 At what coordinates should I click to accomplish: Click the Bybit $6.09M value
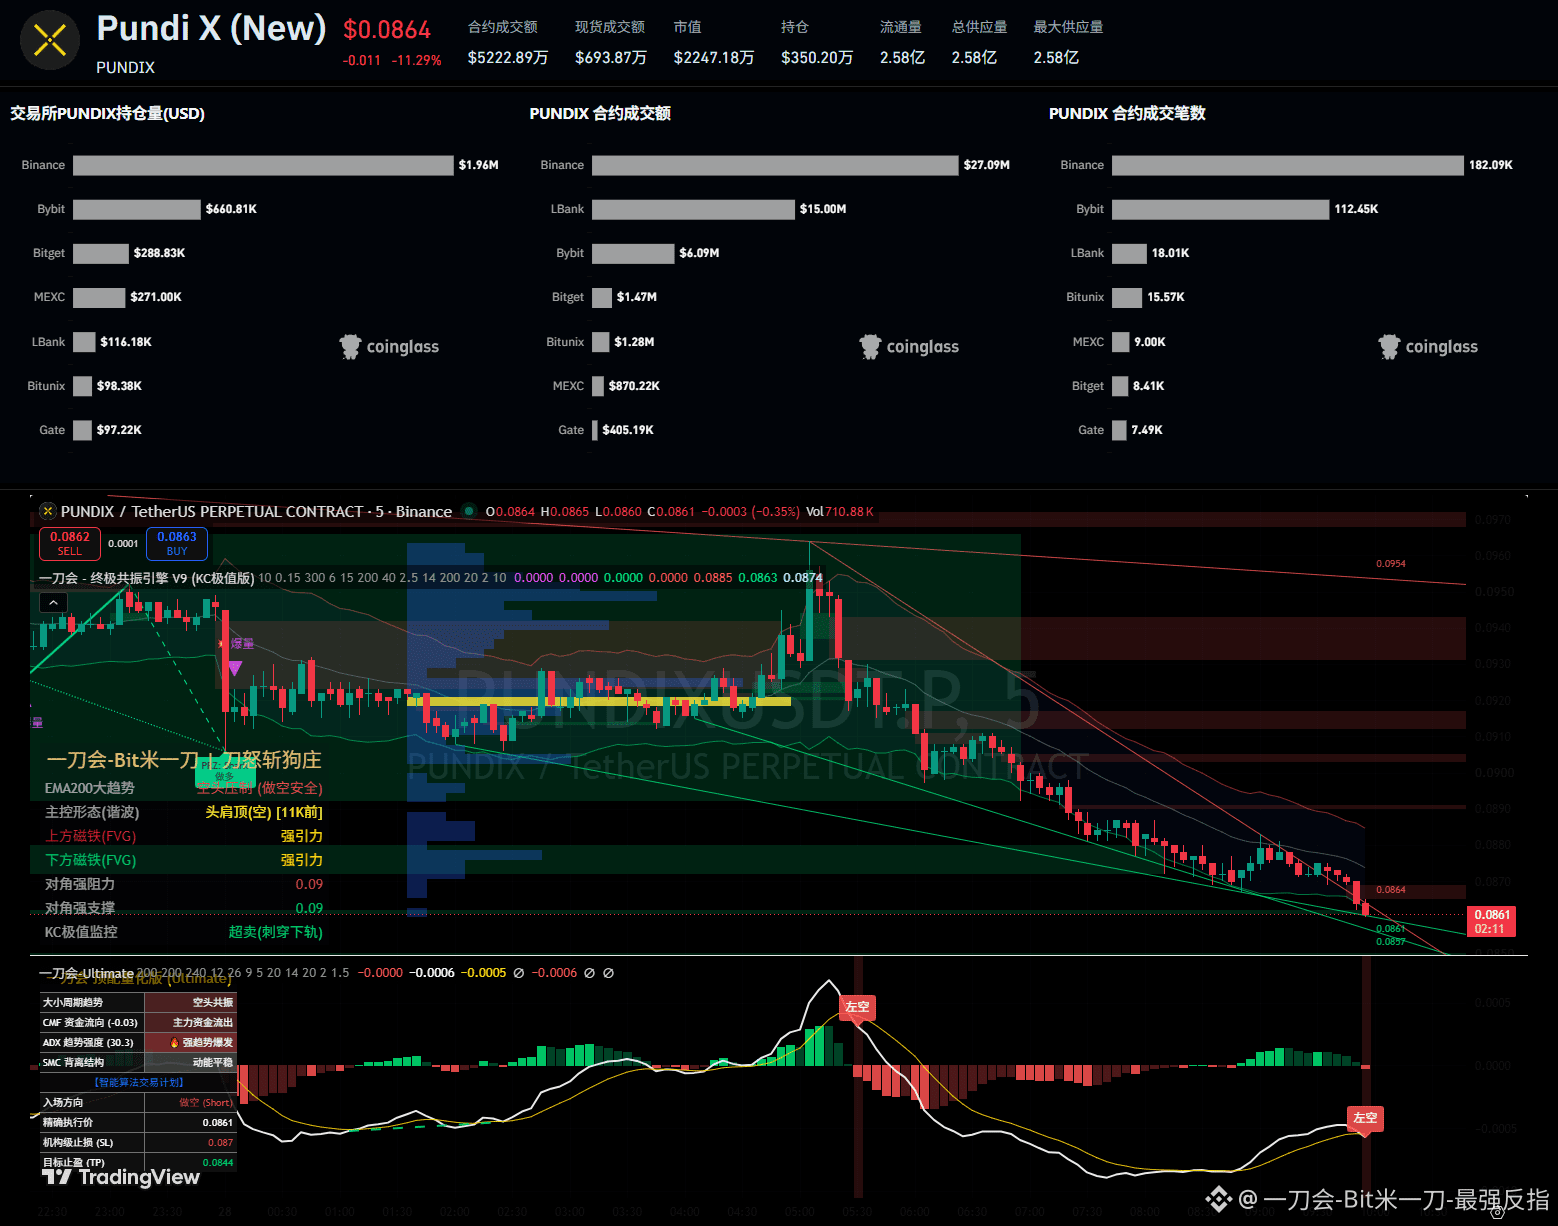[x=699, y=253]
